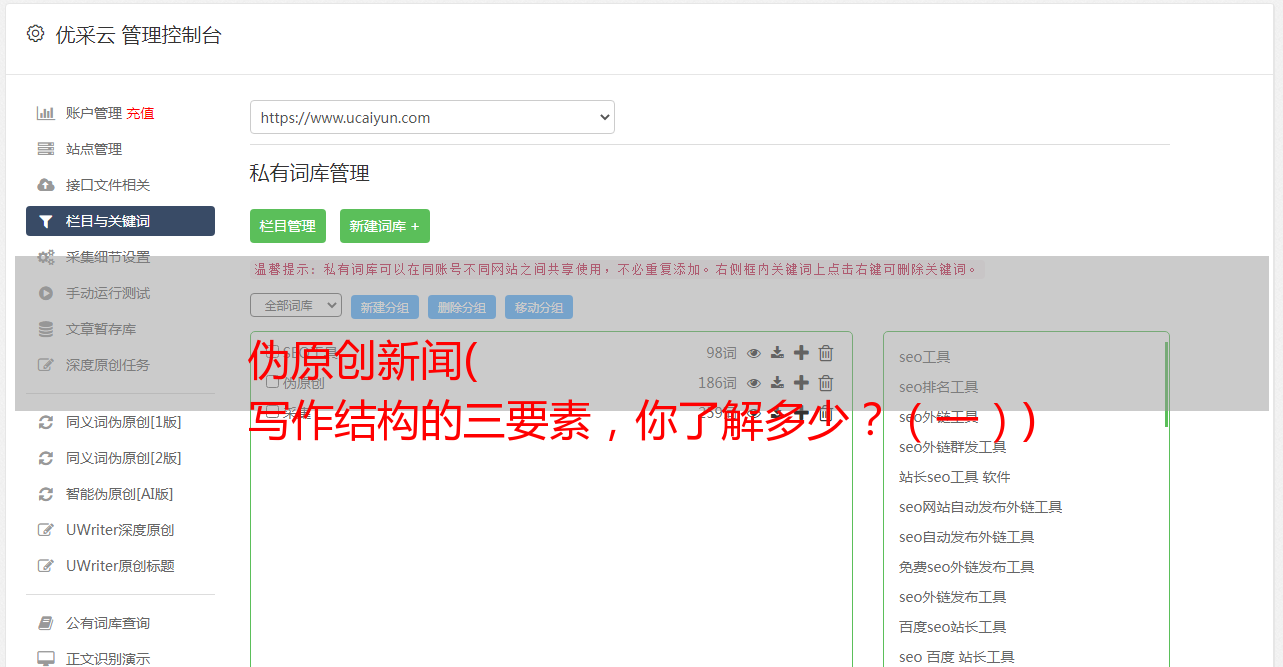Click the play circle icon for 手动运行测试
Screen dimensions: 1283x667
pyautogui.click(x=45, y=293)
